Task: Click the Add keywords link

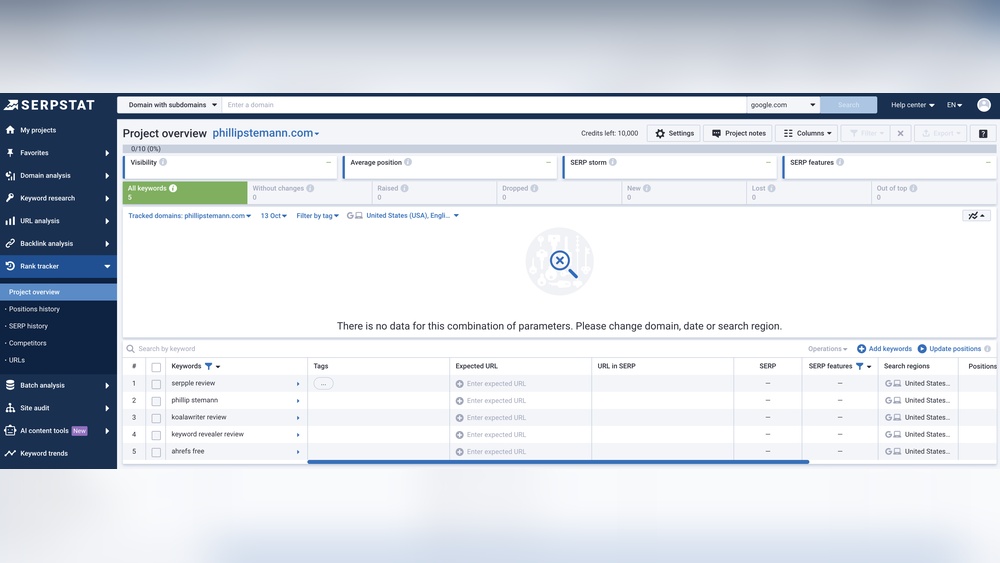Action: point(884,349)
